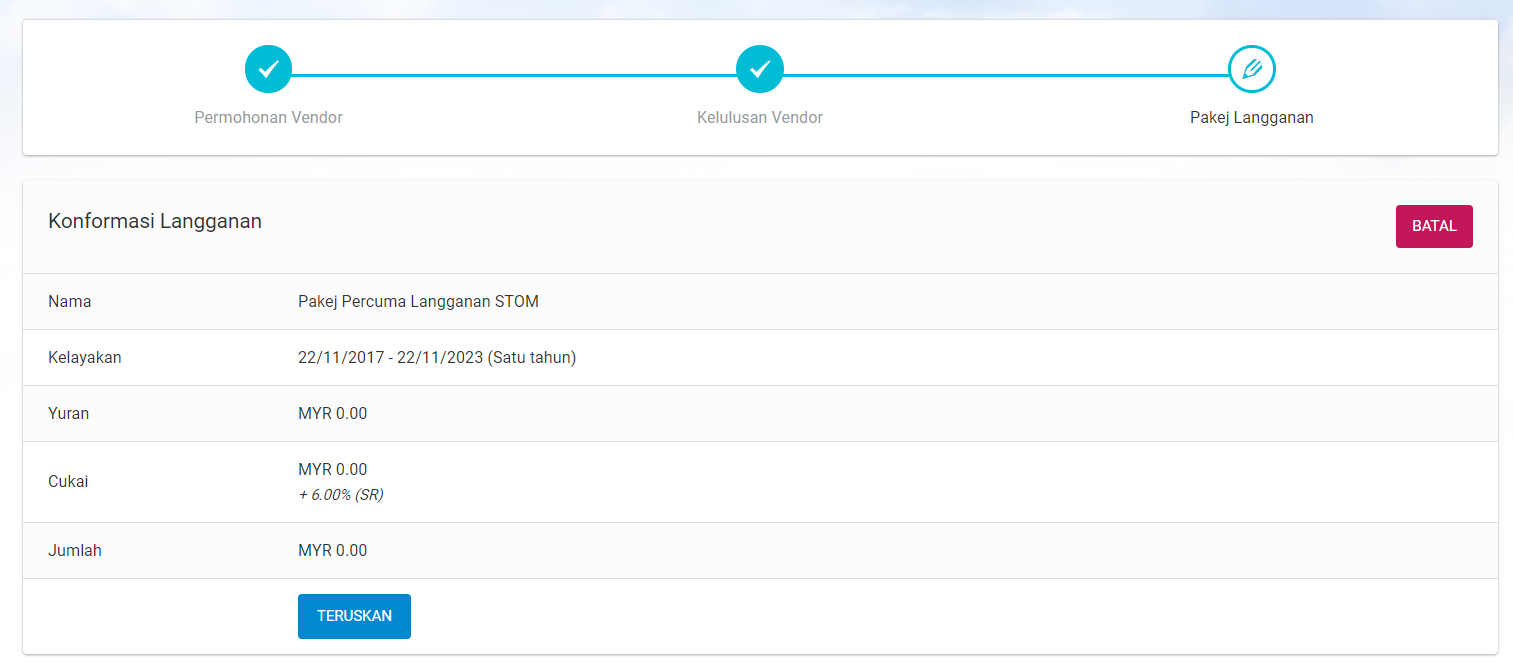Continue with the TERUSKAN button
Image resolution: width=1513 pixels, height=667 pixels.
pyautogui.click(x=354, y=616)
